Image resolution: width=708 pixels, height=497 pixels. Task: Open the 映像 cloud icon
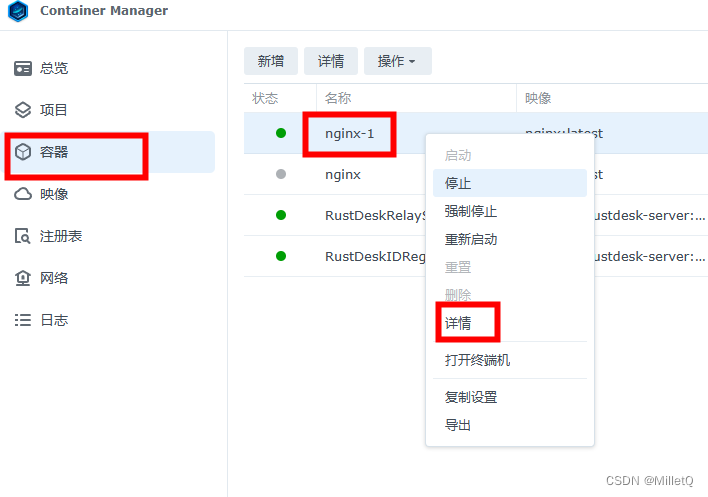click(x=23, y=194)
